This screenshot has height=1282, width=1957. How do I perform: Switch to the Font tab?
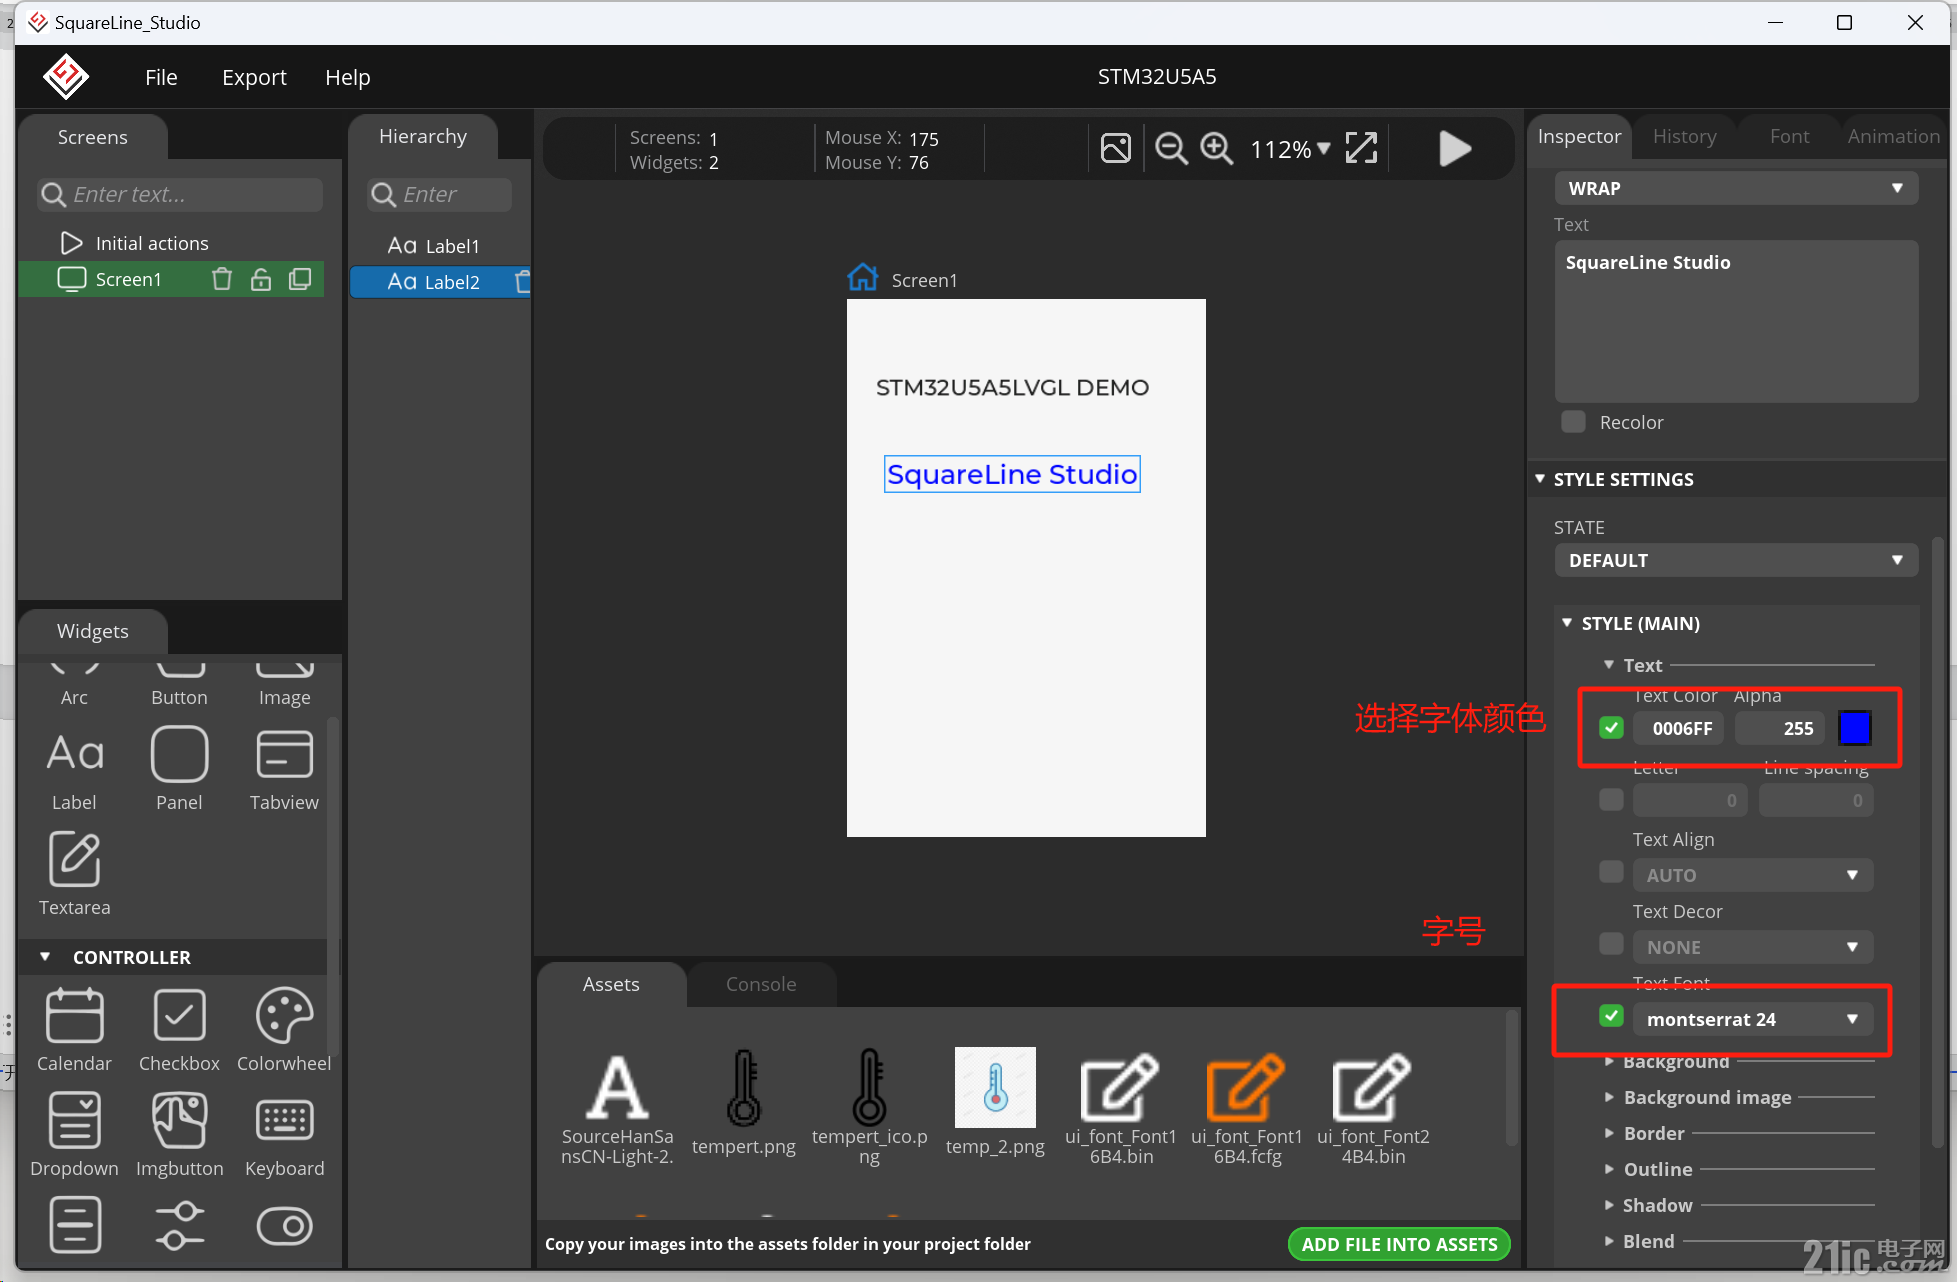click(1789, 137)
